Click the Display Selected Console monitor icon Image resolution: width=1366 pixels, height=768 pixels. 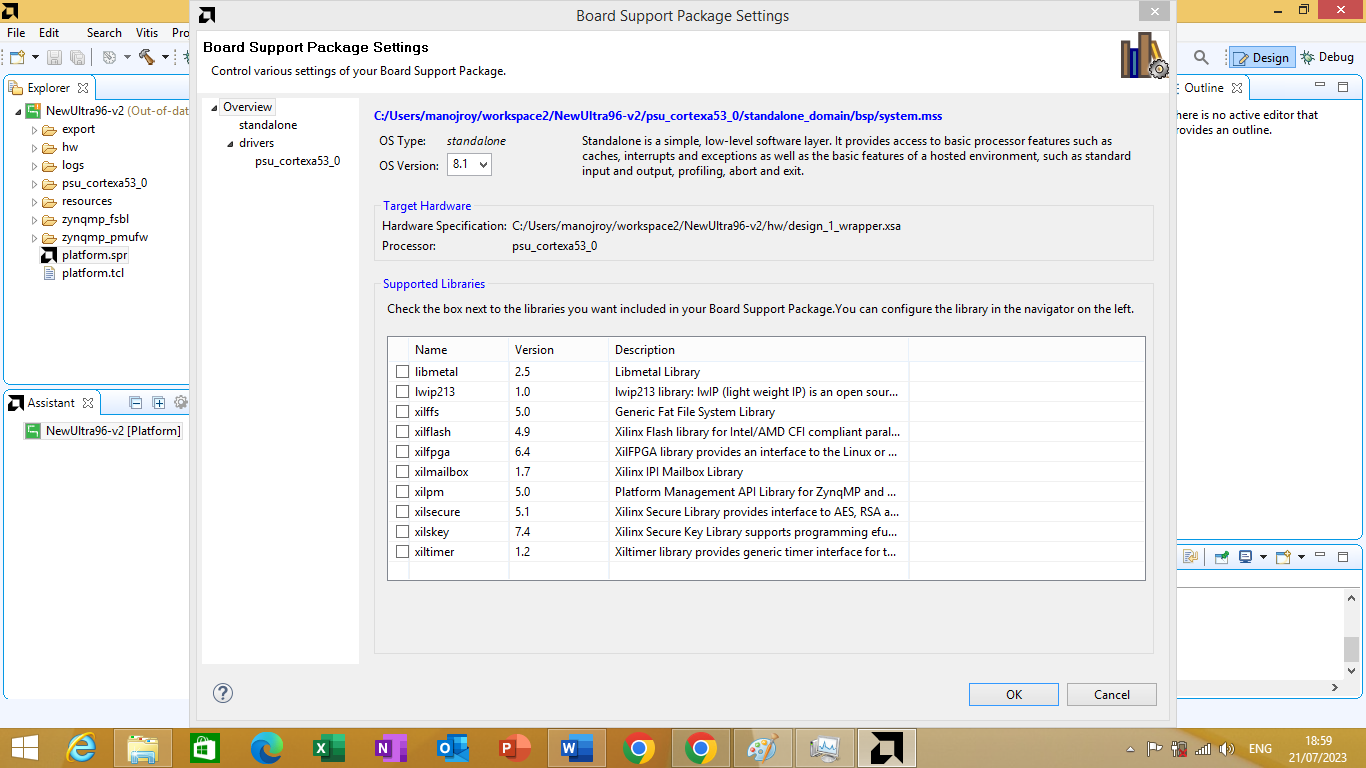1246,557
